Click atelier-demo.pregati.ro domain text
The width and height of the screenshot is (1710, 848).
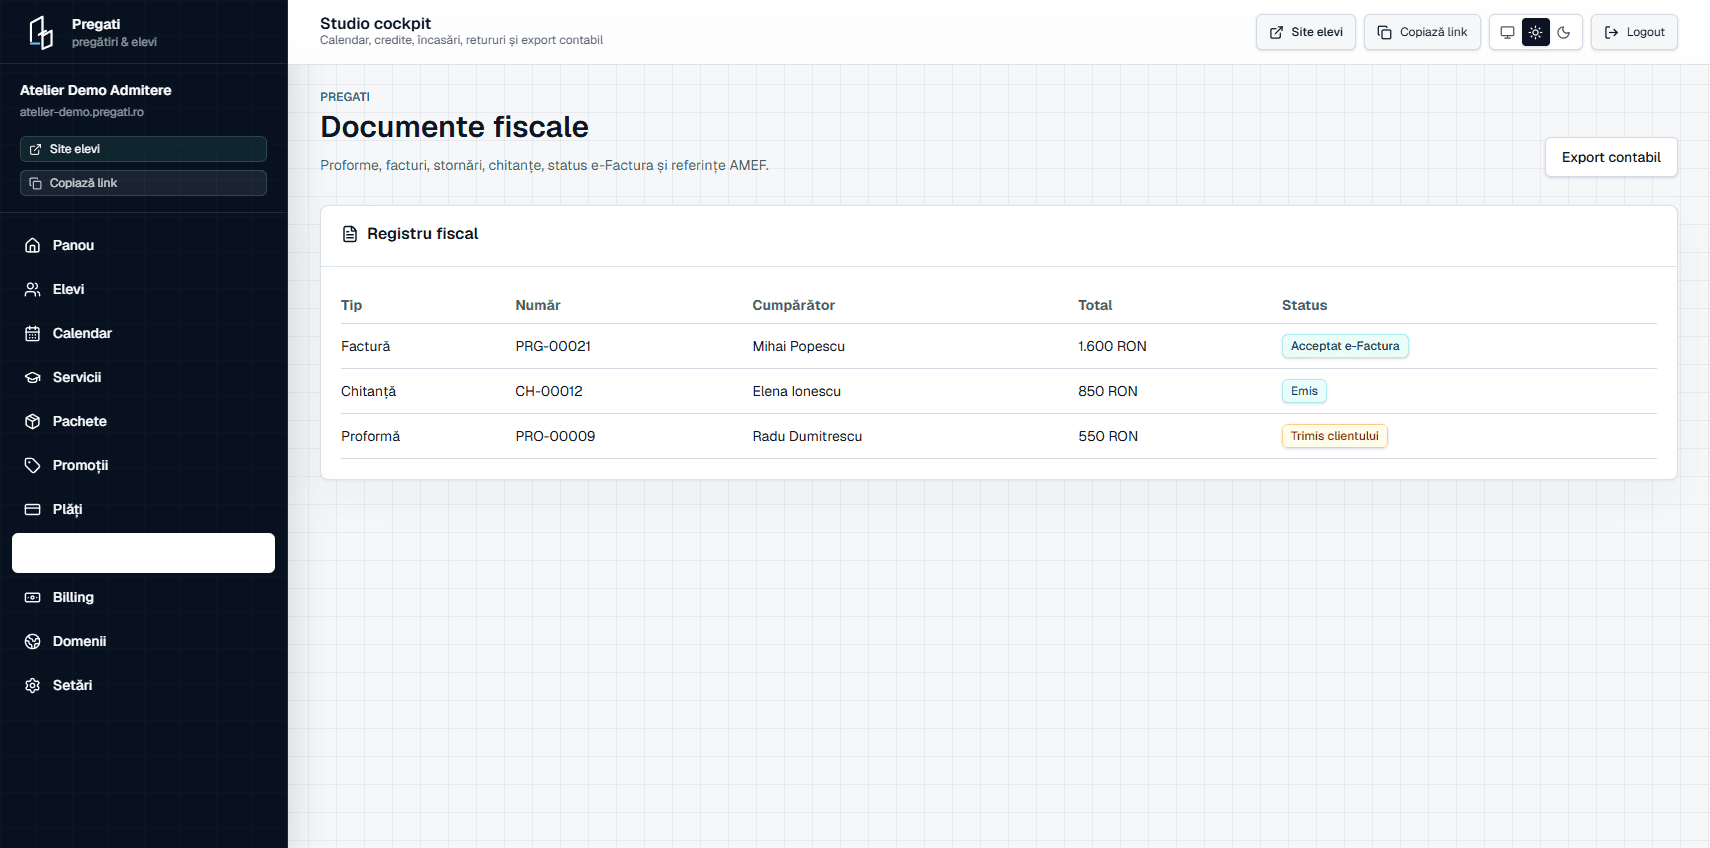82,112
